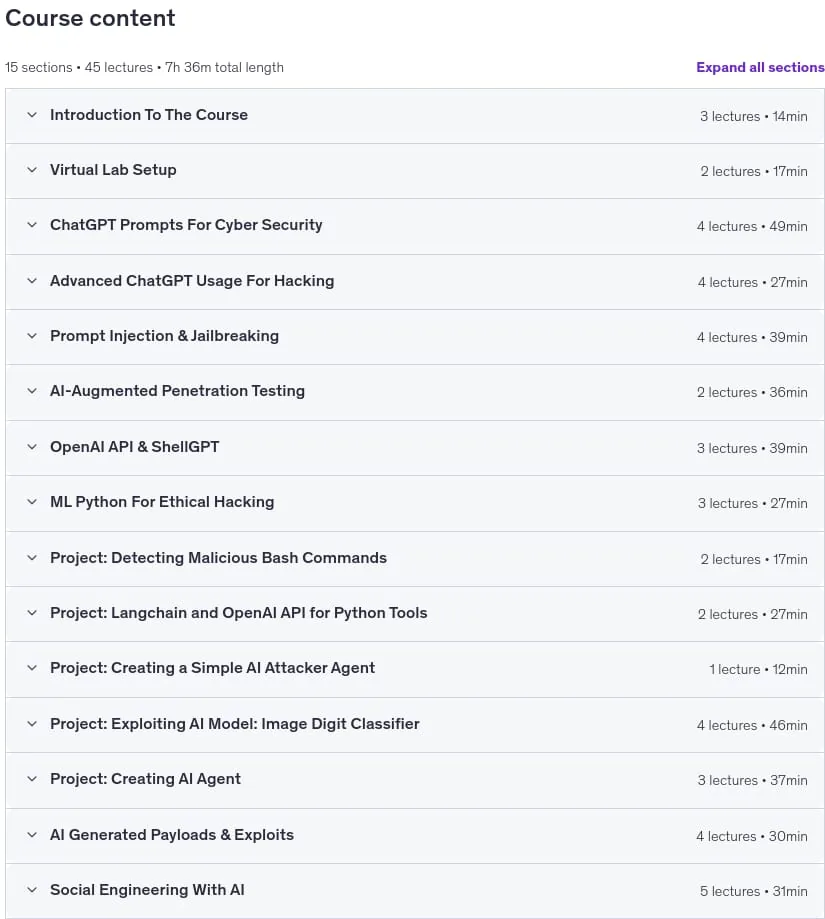Expand Project: Creating a Simple AI Attacker Agent chevron

tap(32, 668)
